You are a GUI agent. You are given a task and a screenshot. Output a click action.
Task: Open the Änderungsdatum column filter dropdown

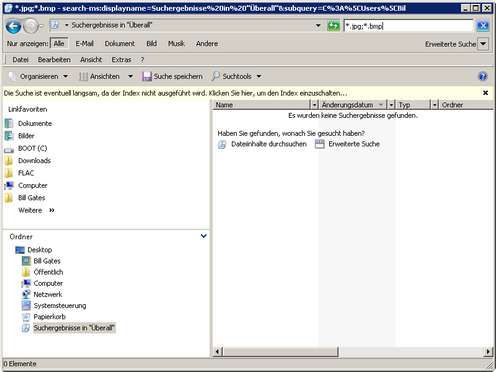point(391,105)
